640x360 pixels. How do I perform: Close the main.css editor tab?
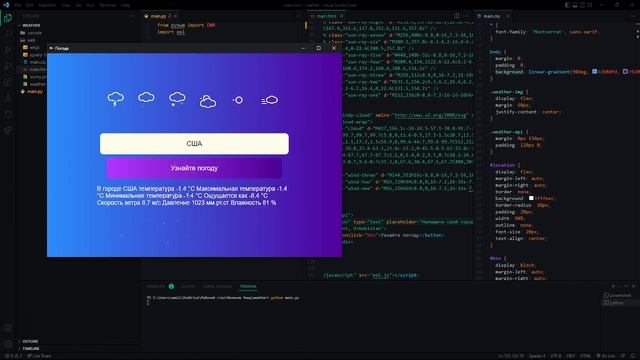pos(508,16)
